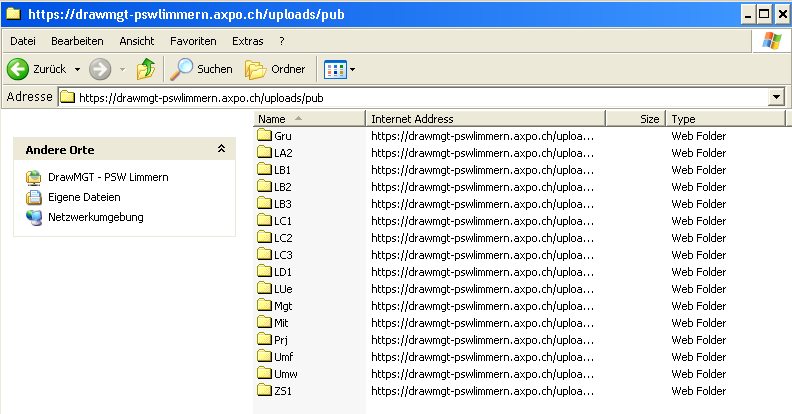Select the LB3 folder icon
This screenshot has width=792, height=414.
[x=264, y=203]
